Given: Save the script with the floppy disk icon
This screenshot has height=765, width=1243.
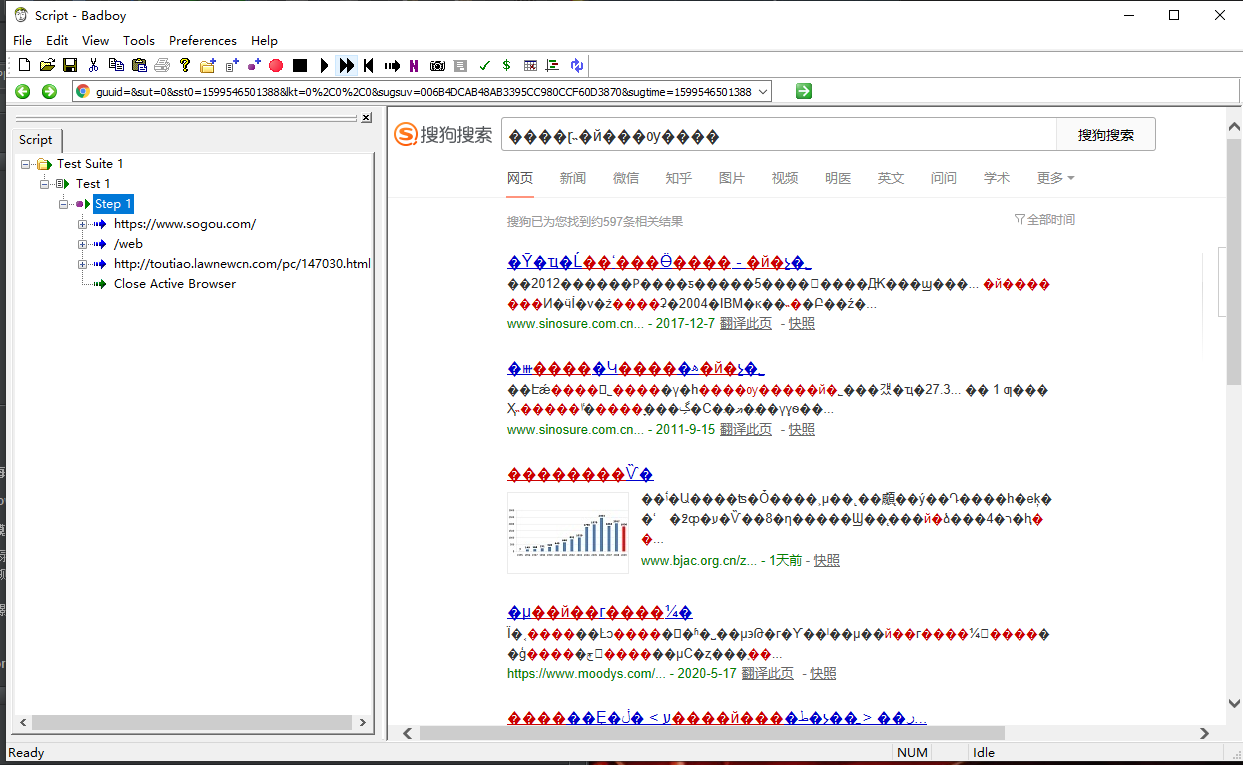Looking at the screenshot, I should pos(70,65).
